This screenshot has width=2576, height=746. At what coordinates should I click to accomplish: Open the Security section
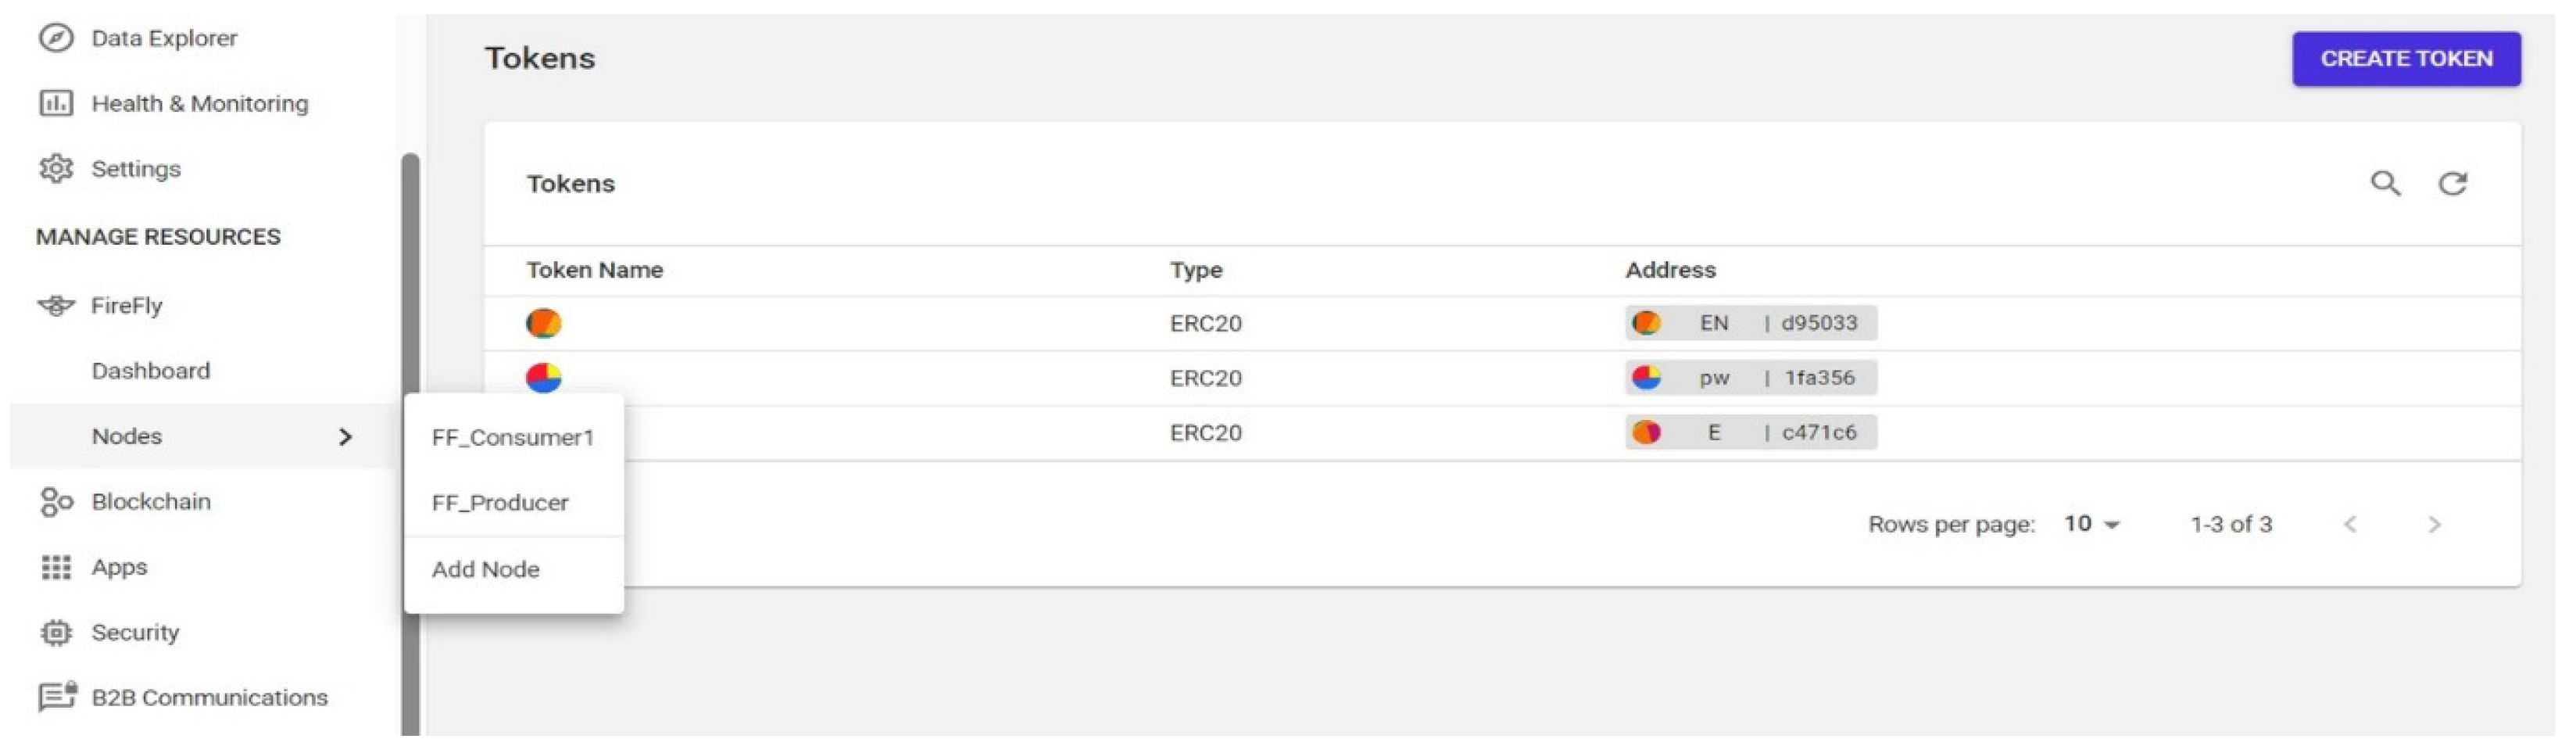pos(135,632)
